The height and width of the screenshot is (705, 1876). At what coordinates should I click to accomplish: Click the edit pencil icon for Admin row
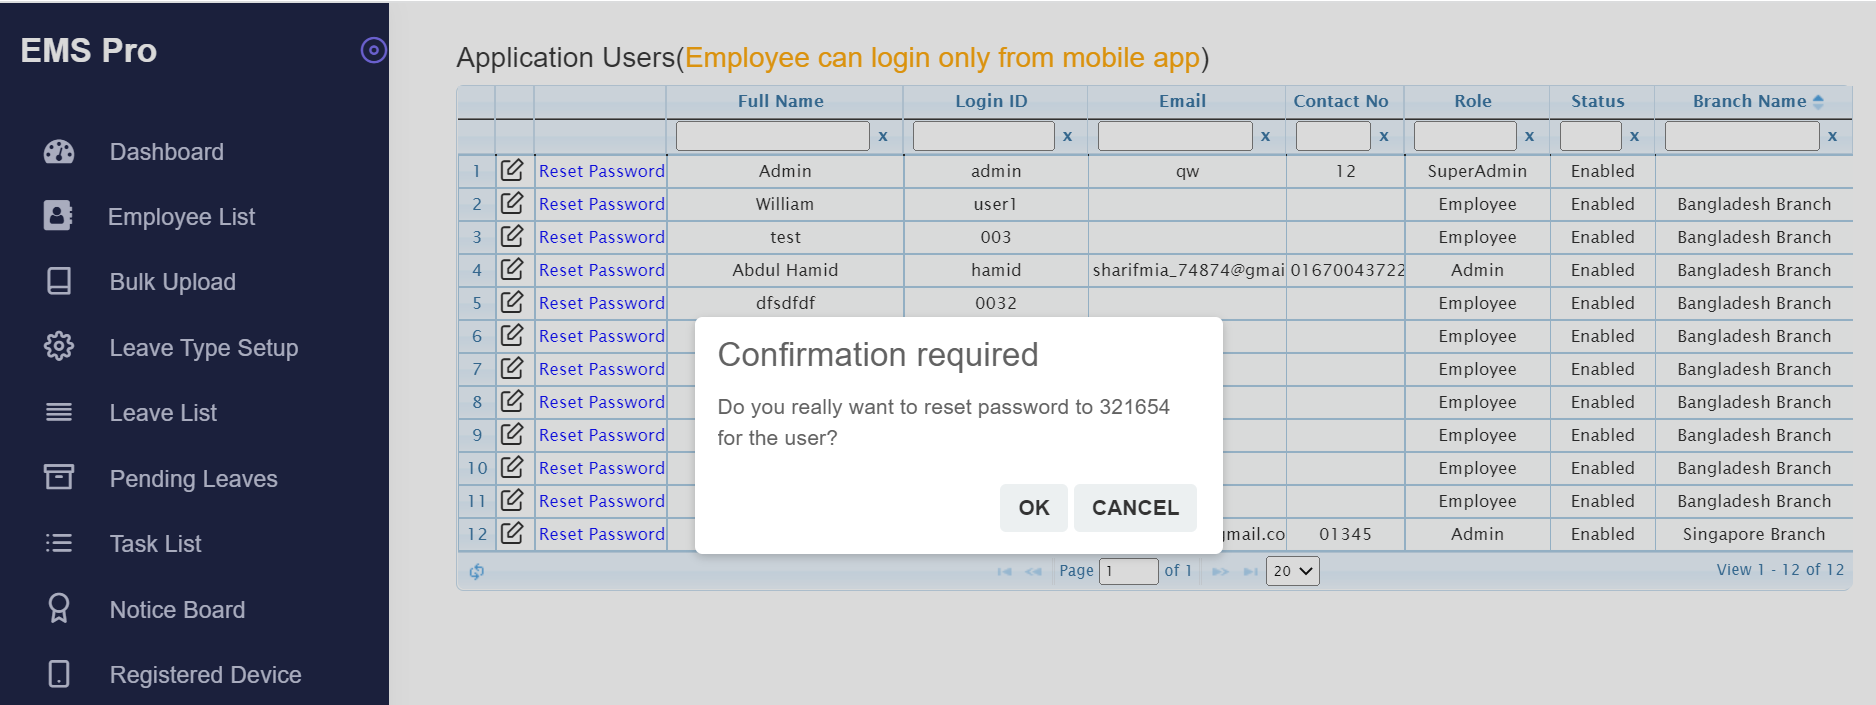point(512,170)
